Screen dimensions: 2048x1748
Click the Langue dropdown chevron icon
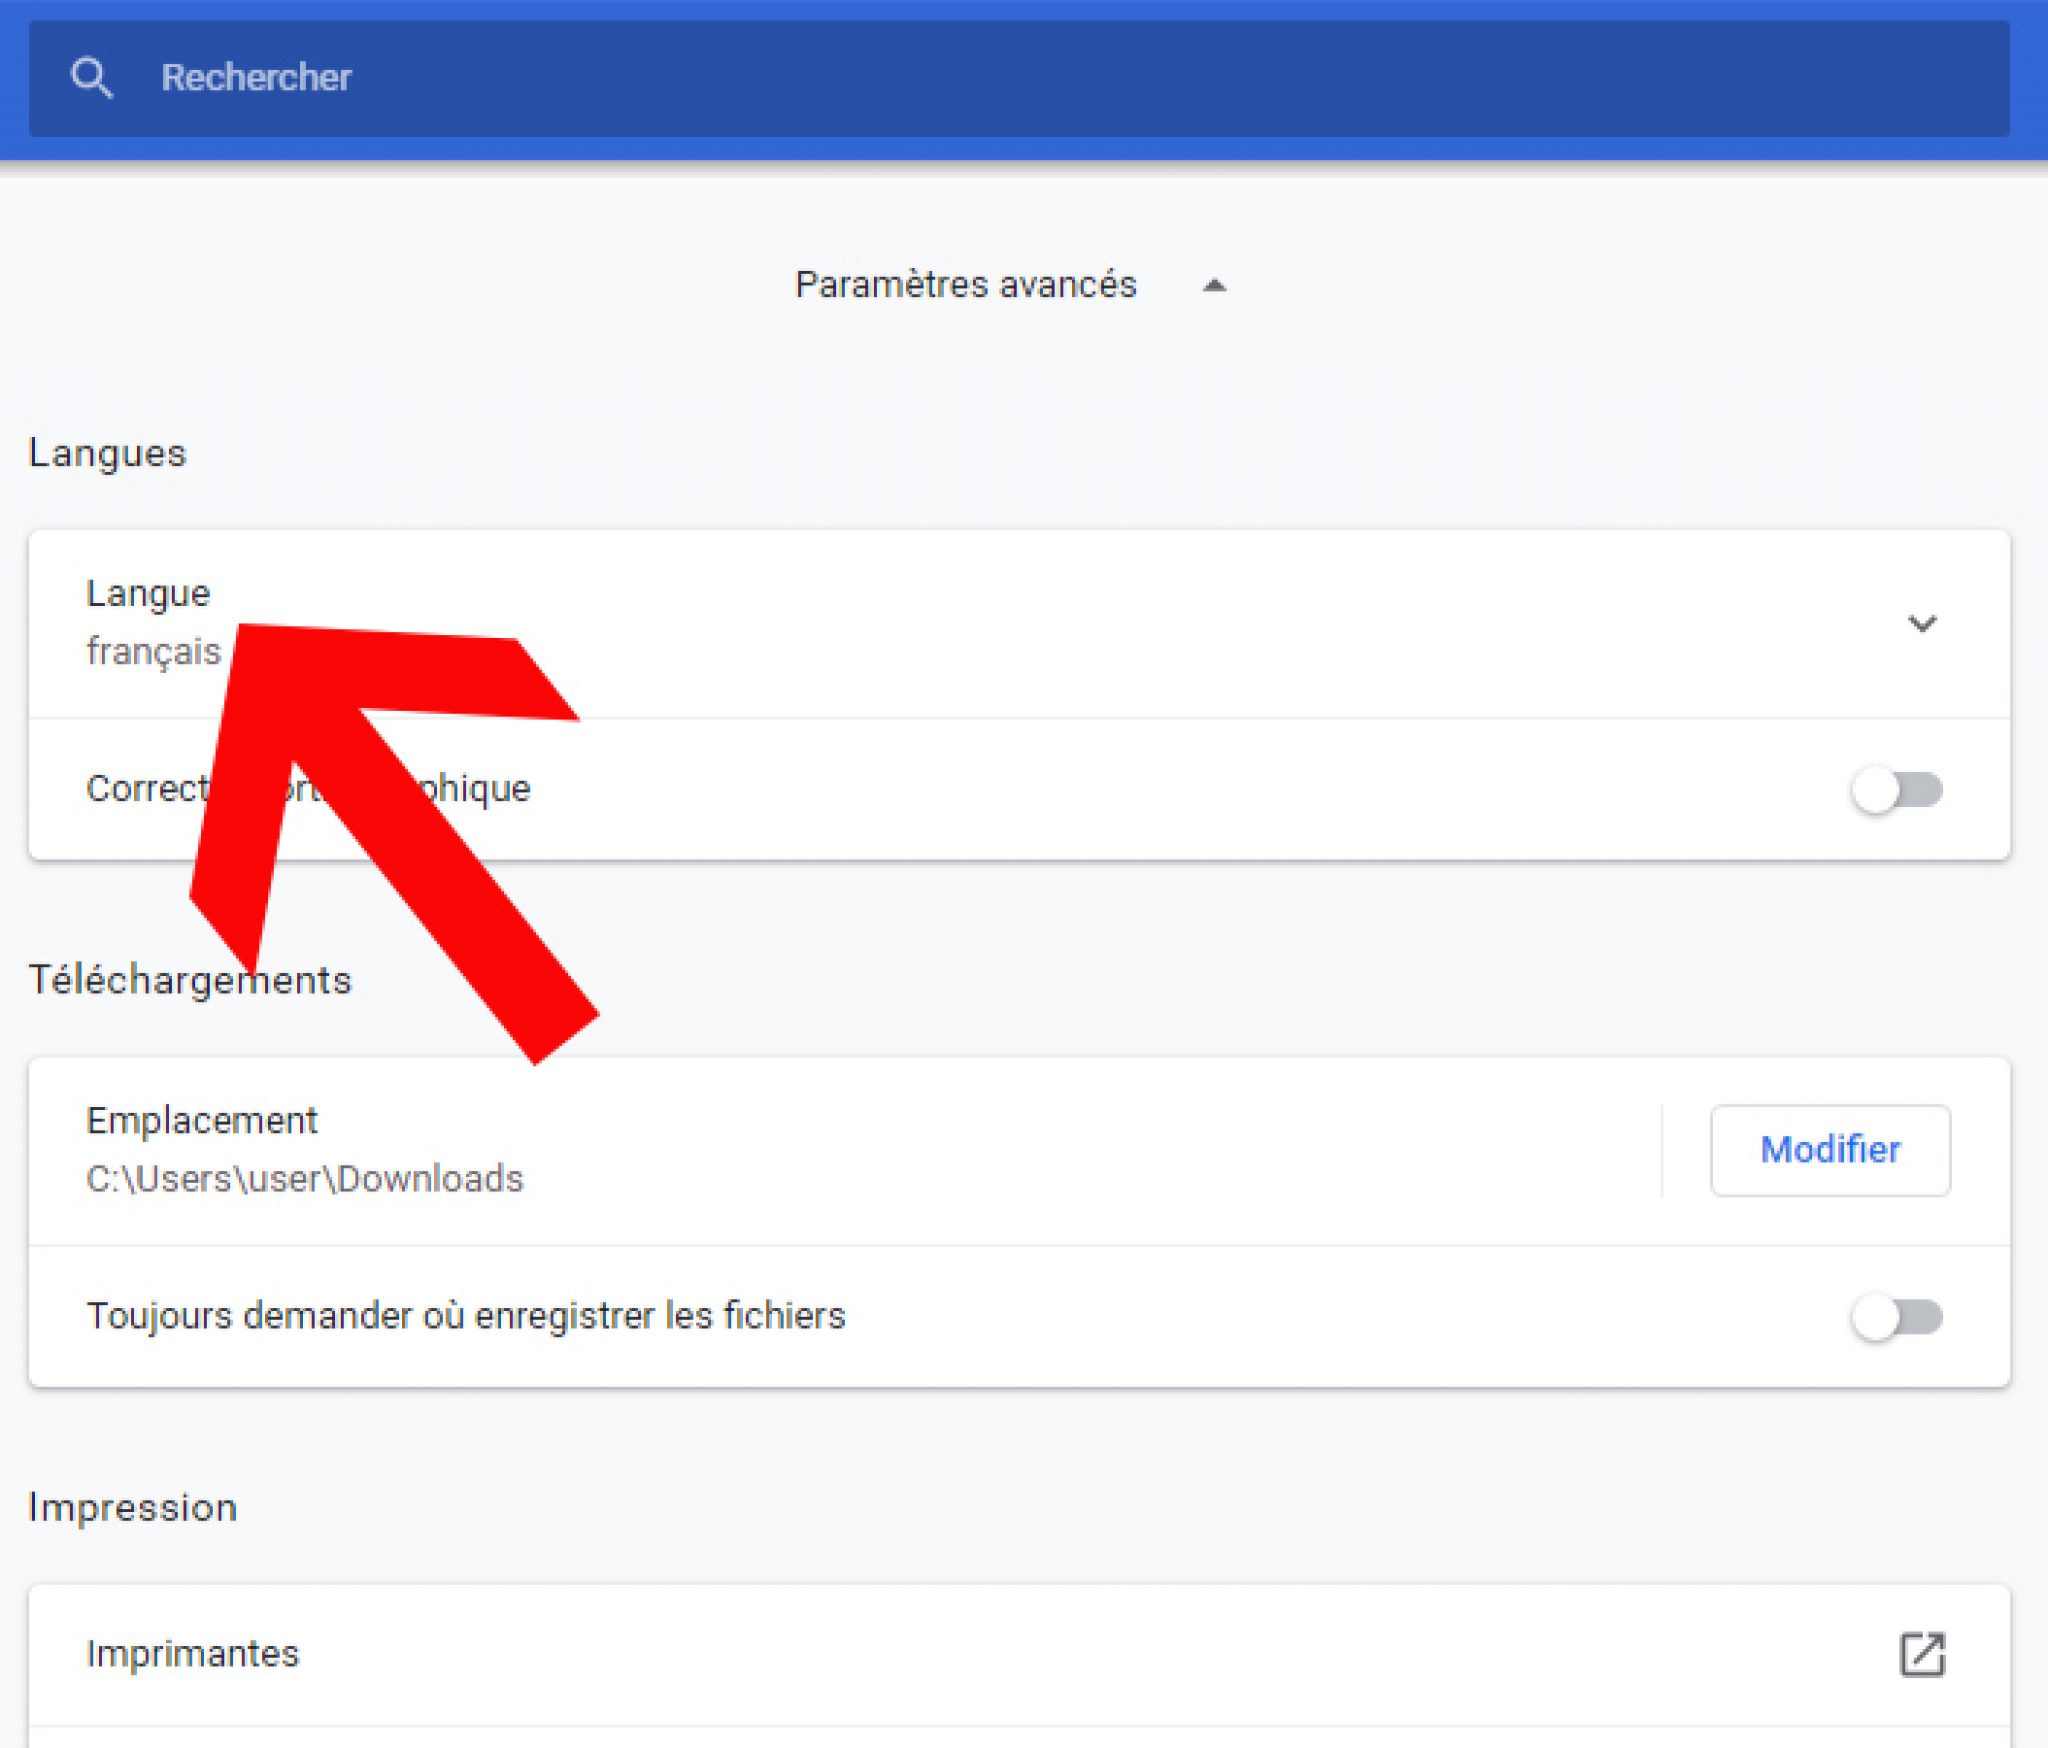[x=1922, y=623]
